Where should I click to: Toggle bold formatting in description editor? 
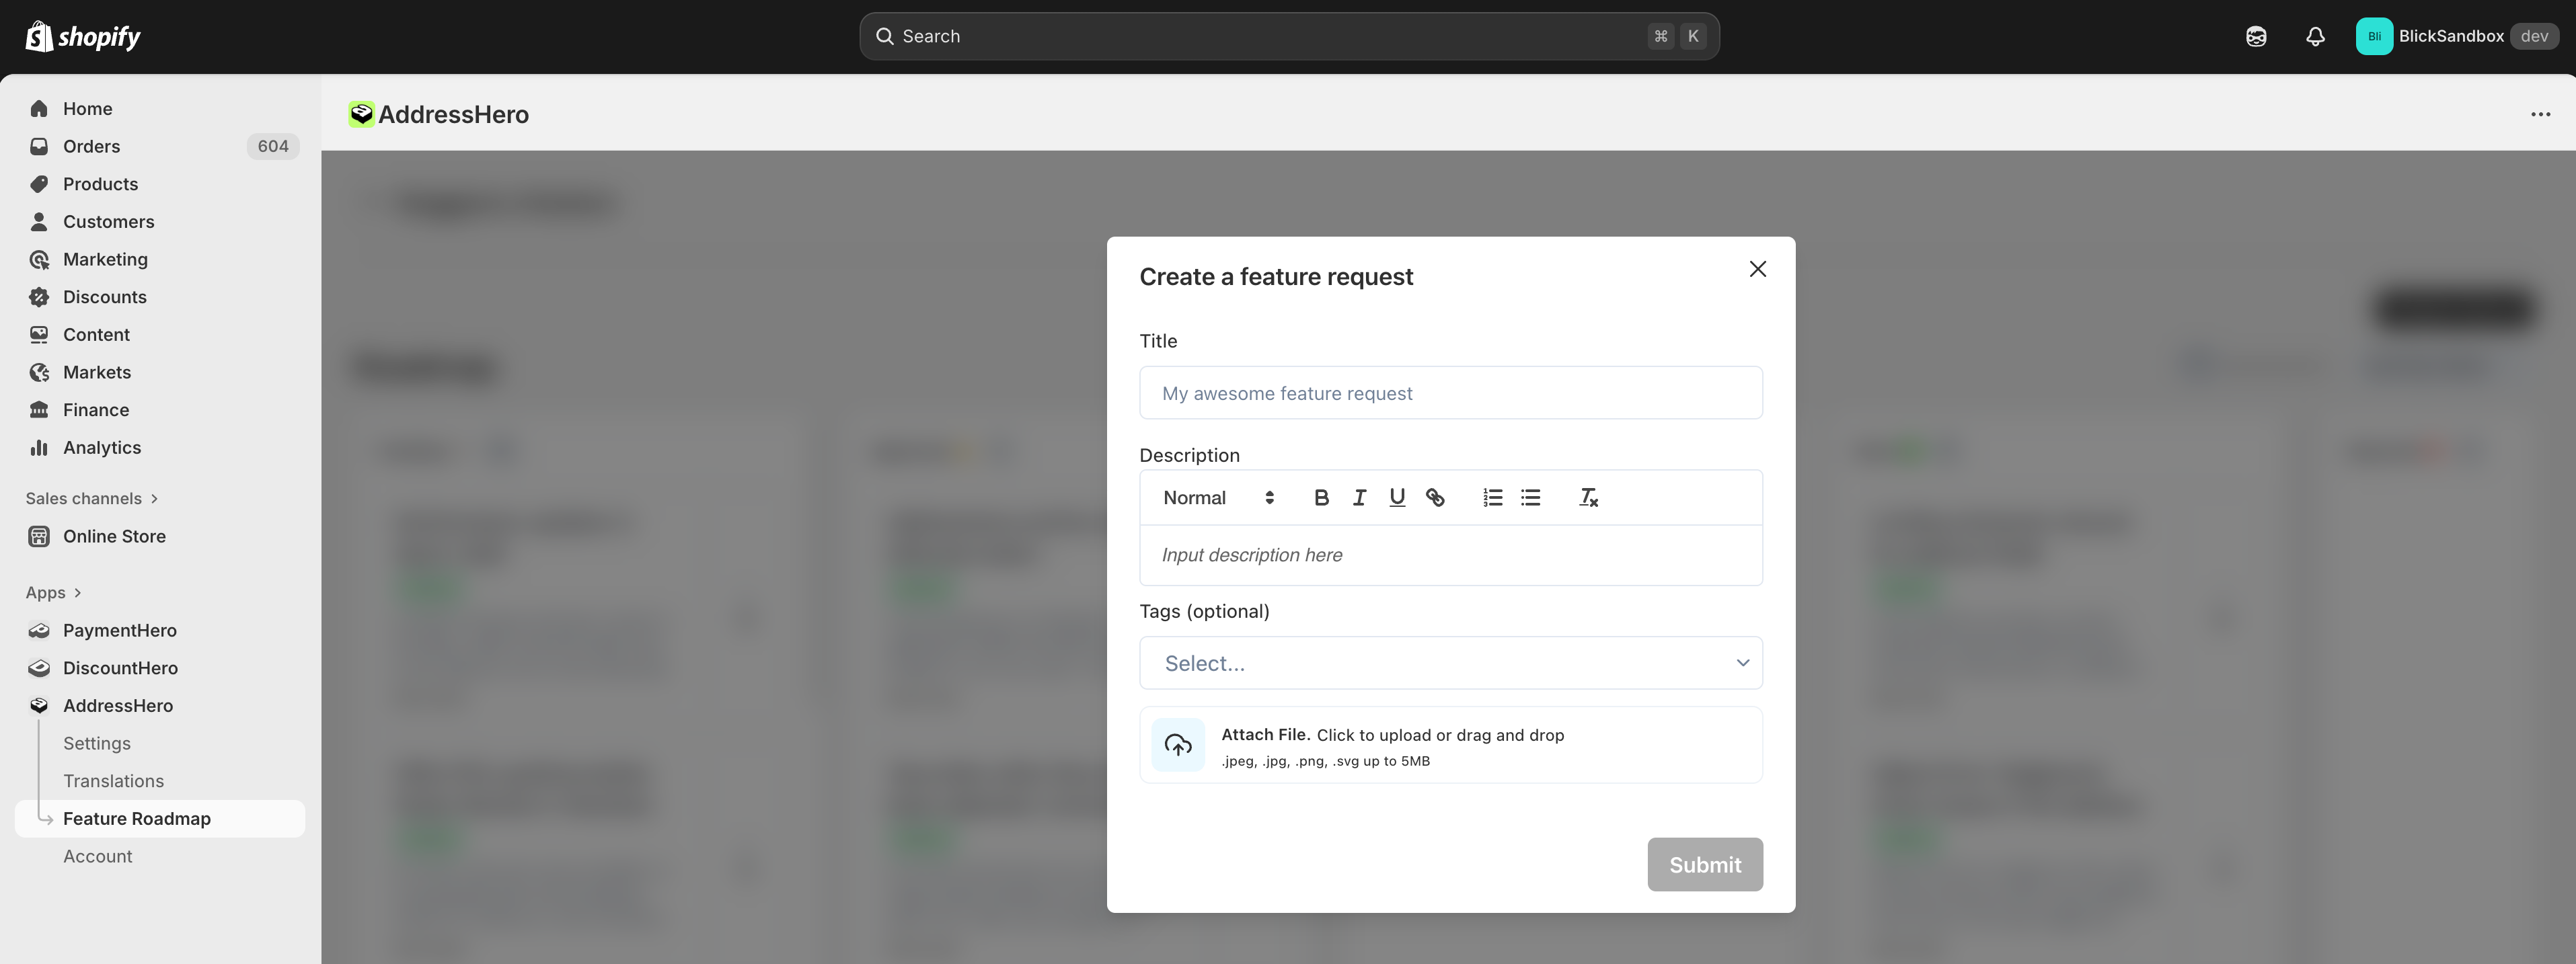click(x=1321, y=497)
